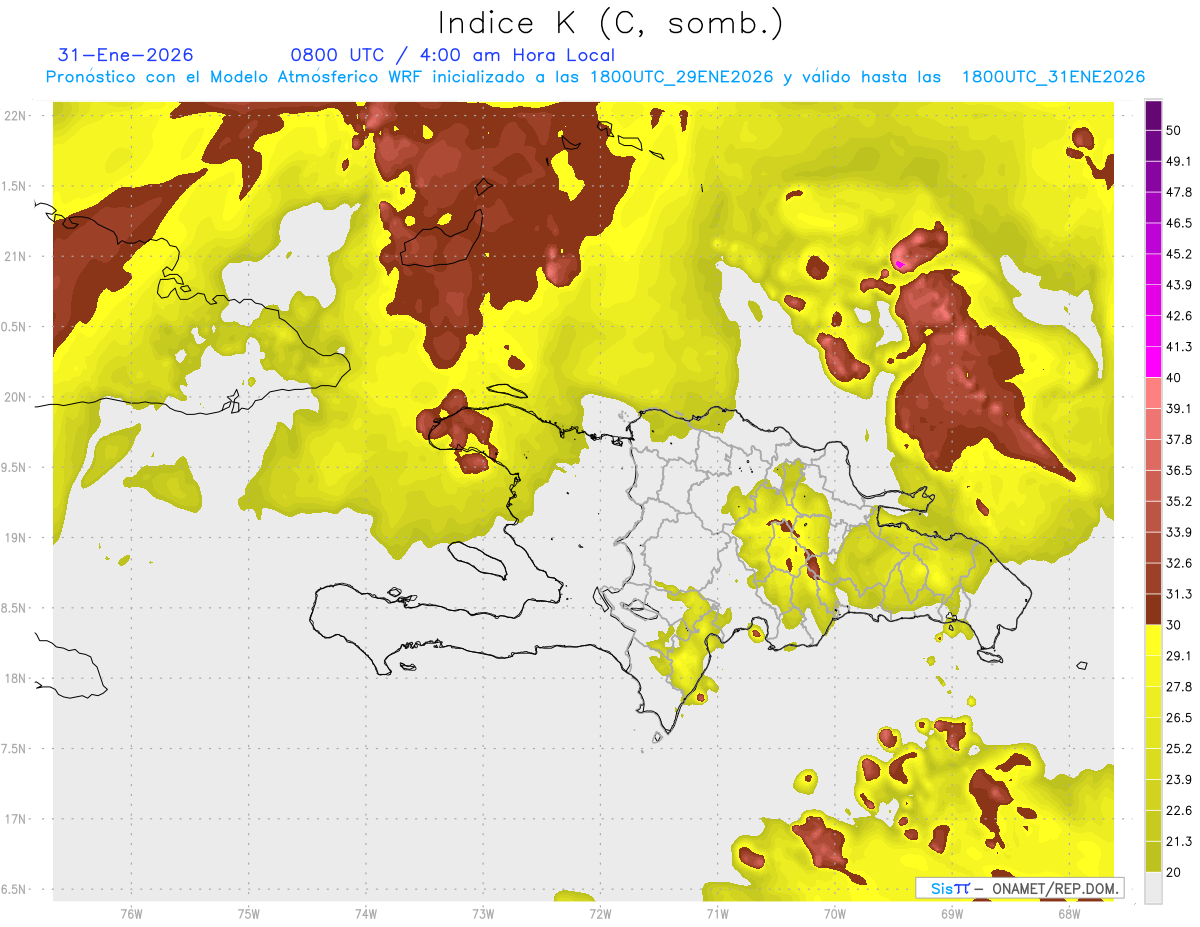Click the '49.1' value on color scale
The height and width of the screenshot is (927, 1200).
(1179, 161)
